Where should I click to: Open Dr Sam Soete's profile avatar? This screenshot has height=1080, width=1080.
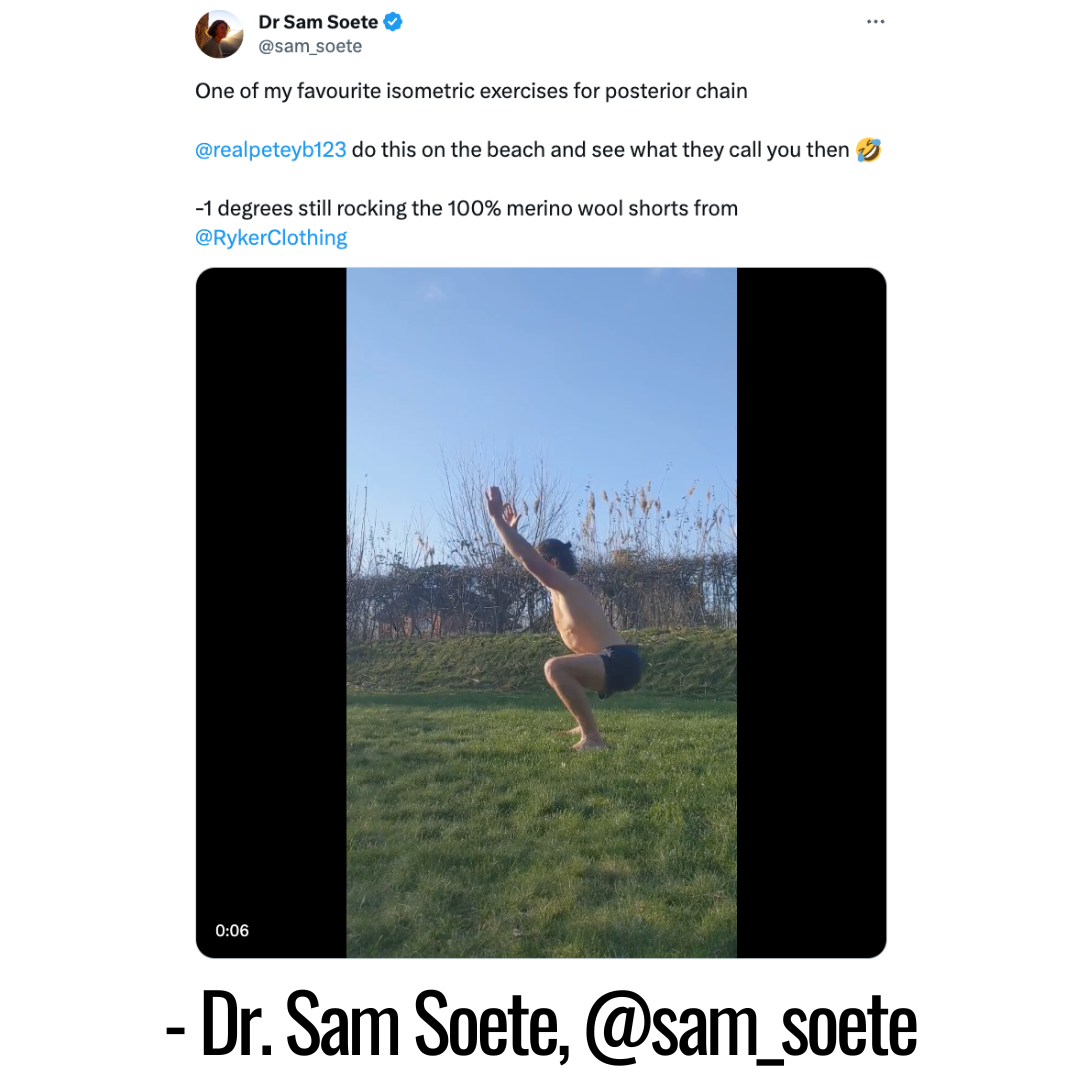[x=219, y=34]
